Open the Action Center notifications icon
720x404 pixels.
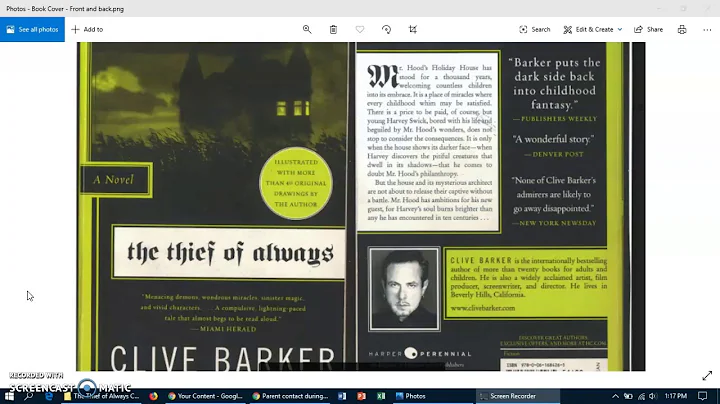tap(703, 396)
